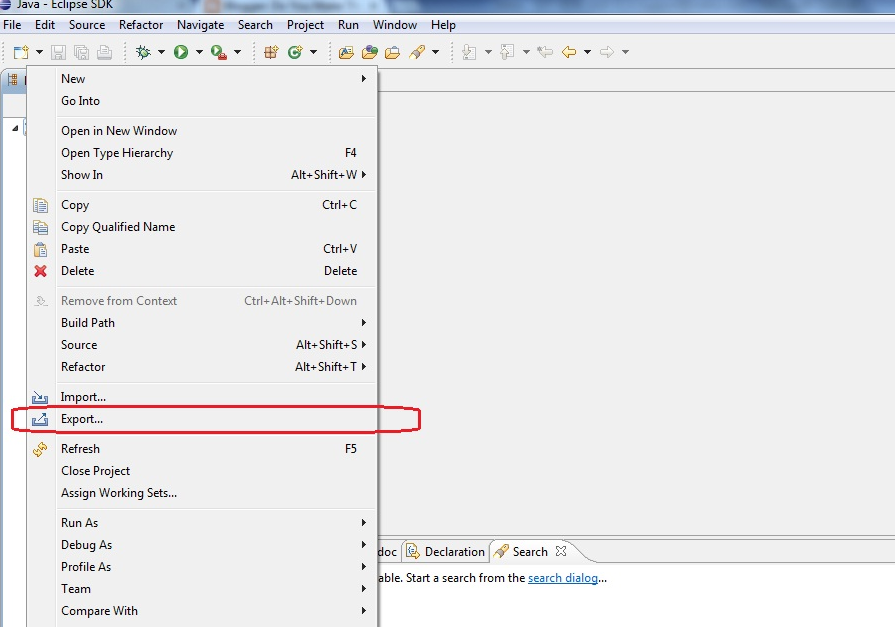Click the New Java Package icon
The height and width of the screenshot is (627, 895).
click(271, 52)
